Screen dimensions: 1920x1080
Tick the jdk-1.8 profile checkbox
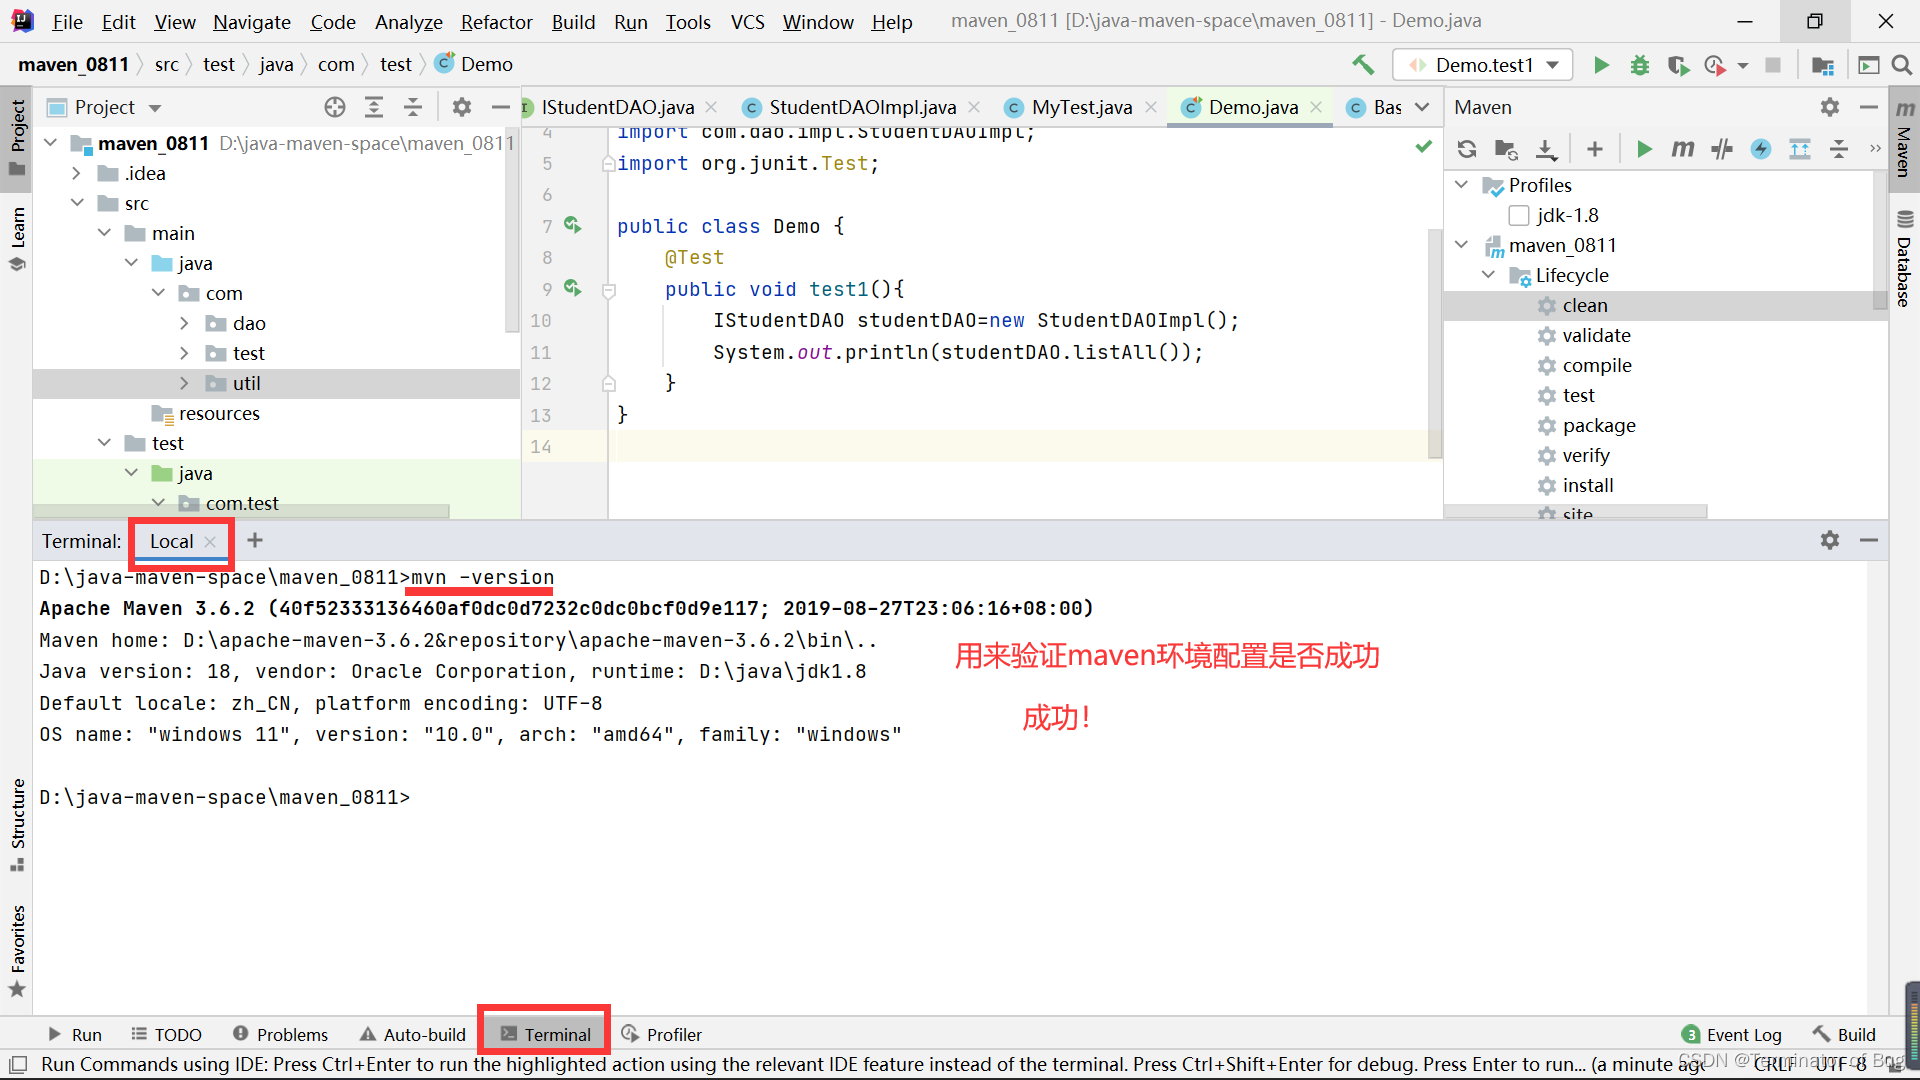1519,215
